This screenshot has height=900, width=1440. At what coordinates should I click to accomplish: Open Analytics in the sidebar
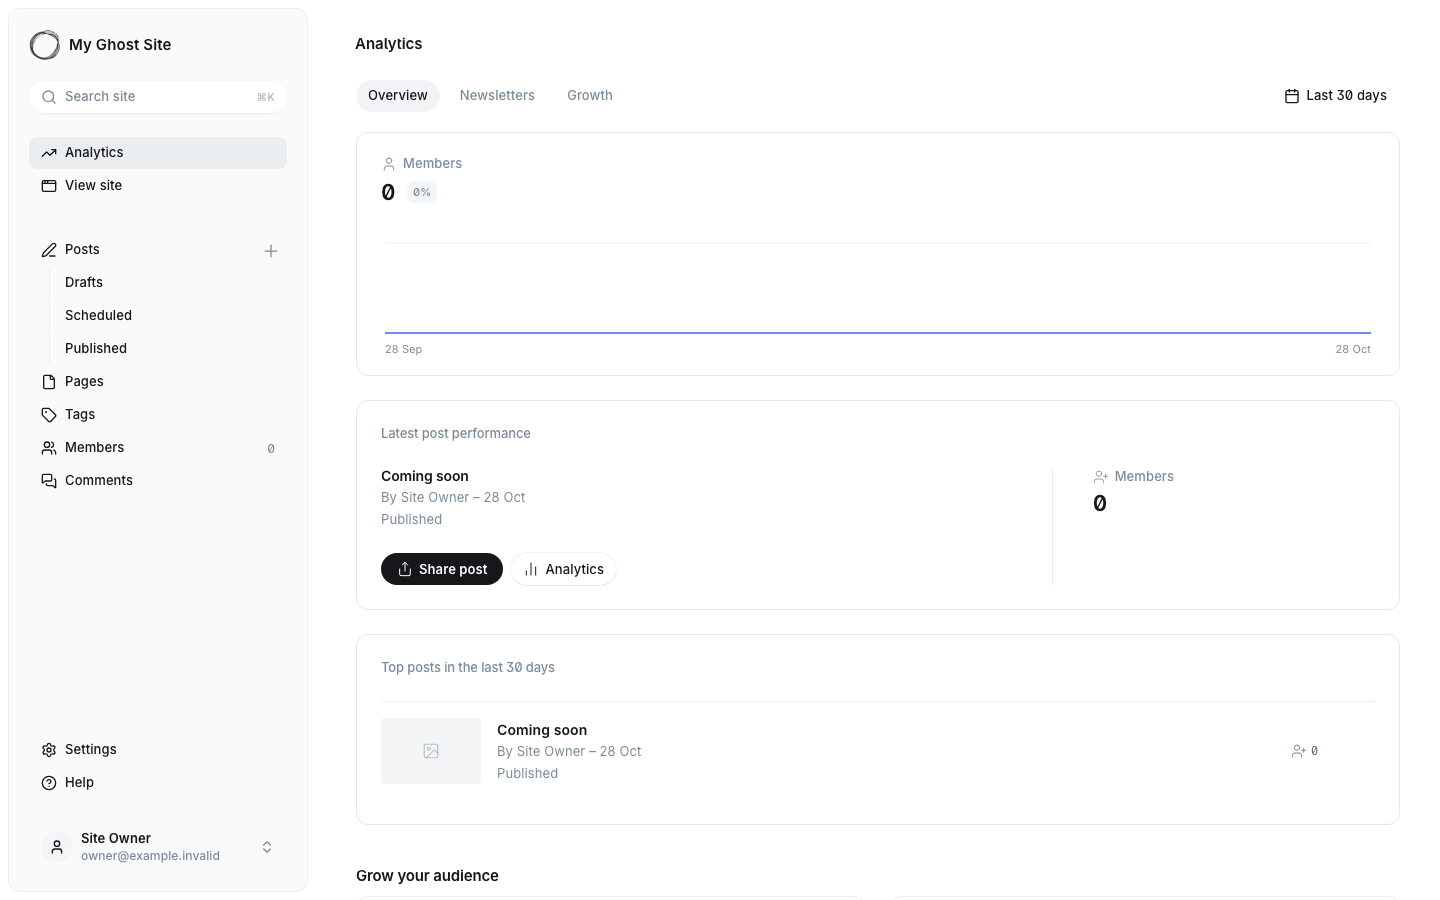[158, 153]
